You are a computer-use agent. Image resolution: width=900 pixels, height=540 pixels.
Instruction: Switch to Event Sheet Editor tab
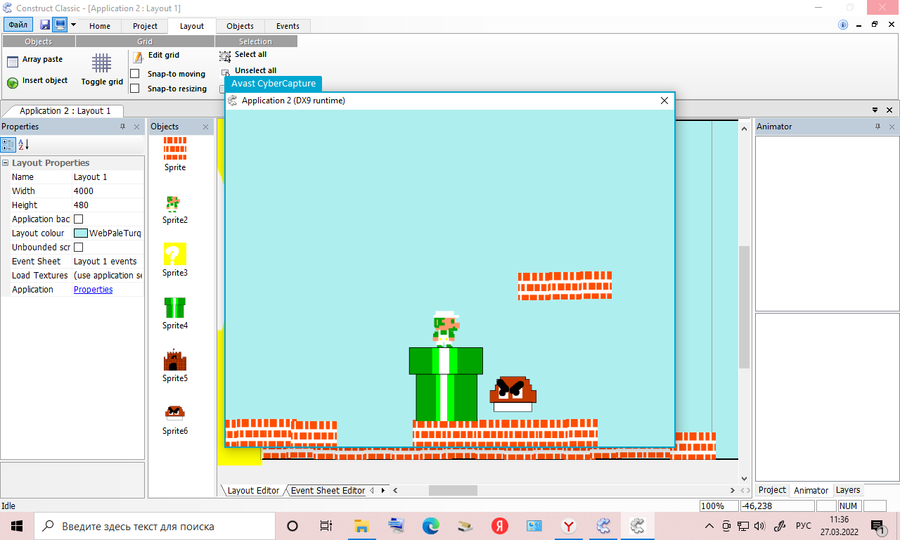coord(328,491)
